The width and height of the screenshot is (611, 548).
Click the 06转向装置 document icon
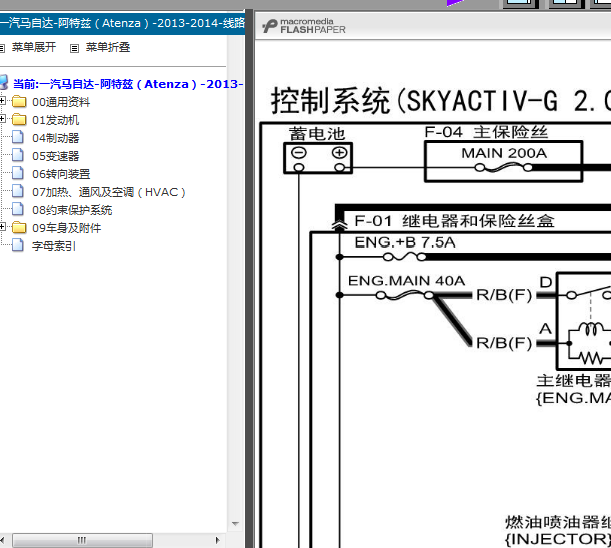[18, 173]
